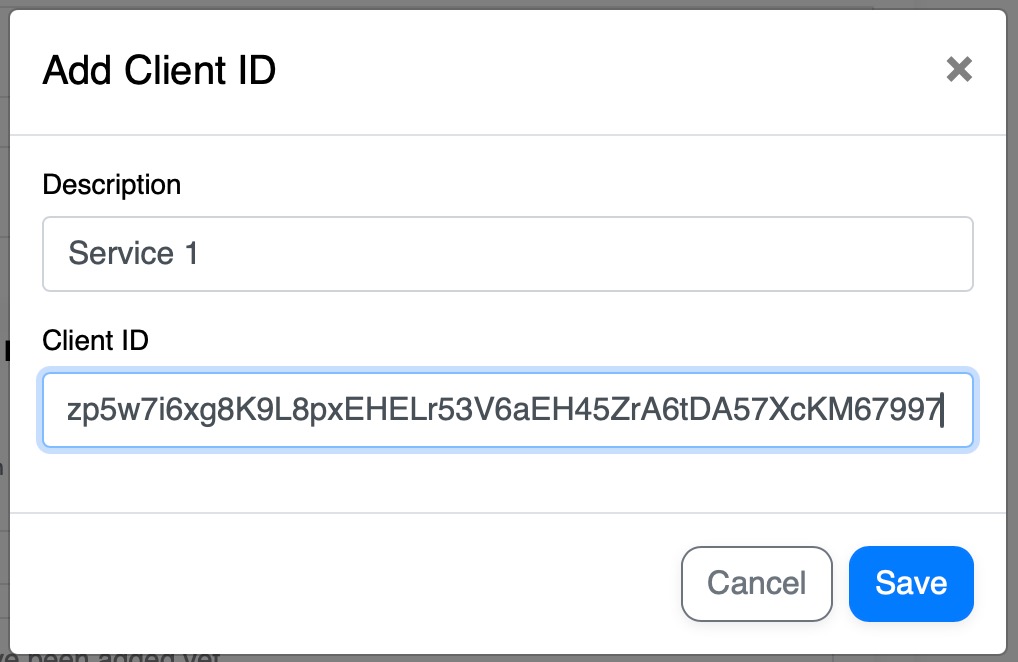Viewport: 1018px width, 662px height.
Task: Click the blank header area beside the title
Action: click(x=600, y=71)
